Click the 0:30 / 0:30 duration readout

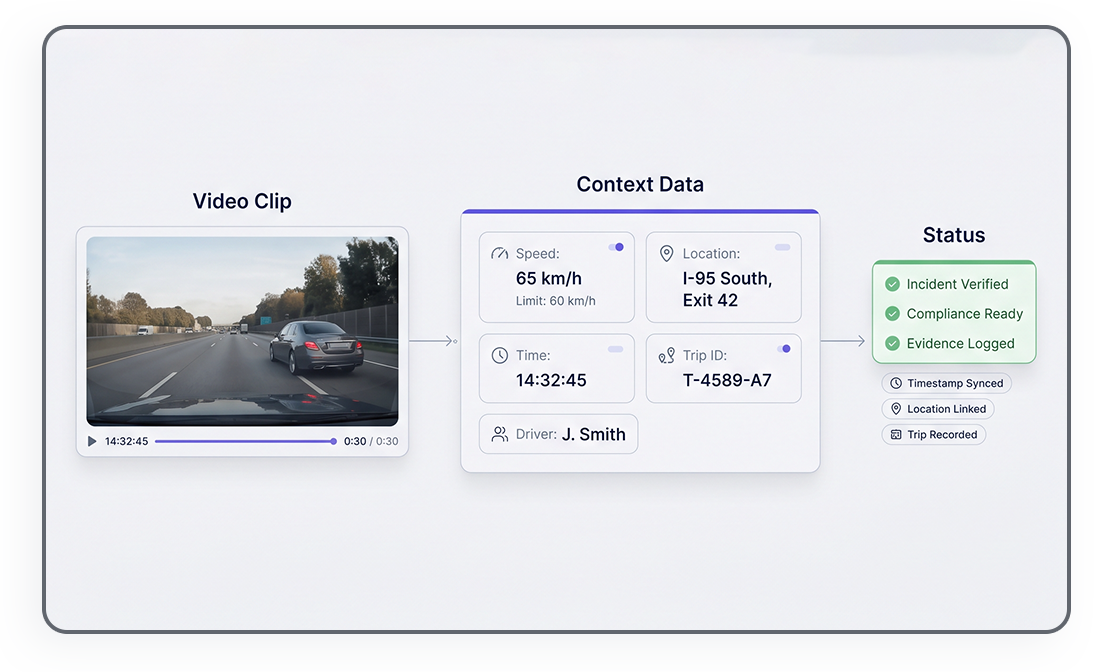click(371, 441)
